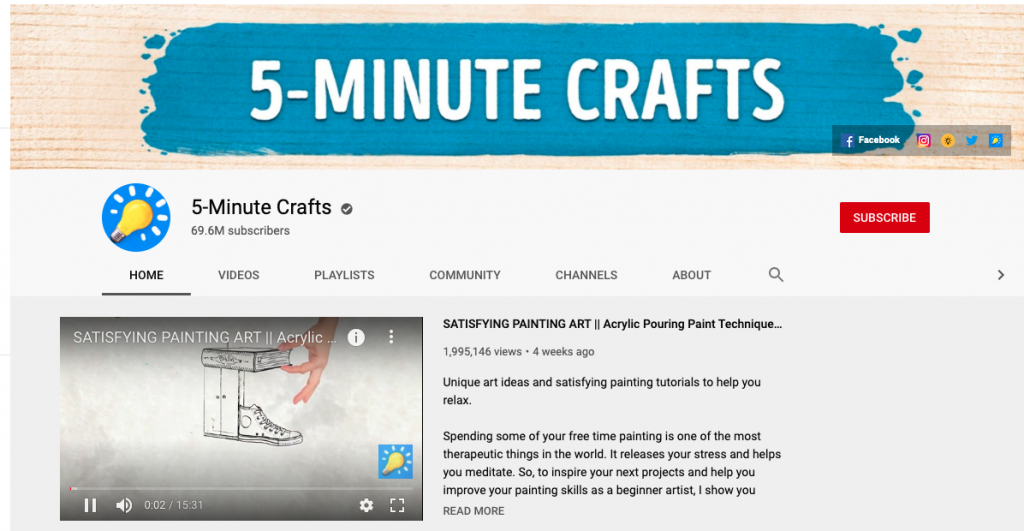This screenshot has height=531, width=1024.
Task: Switch to the ABOUT tab
Action: (x=692, y=276)
